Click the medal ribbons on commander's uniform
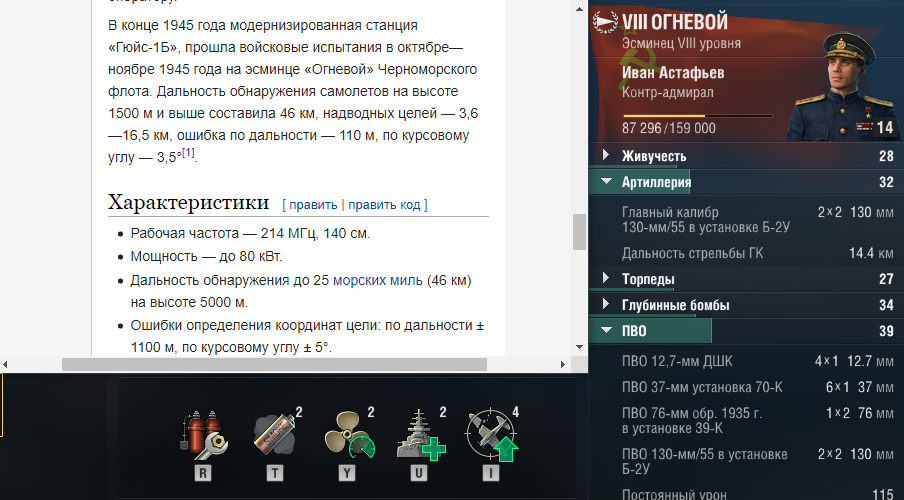This screenshot has height=500, width=904. point(864,126)
